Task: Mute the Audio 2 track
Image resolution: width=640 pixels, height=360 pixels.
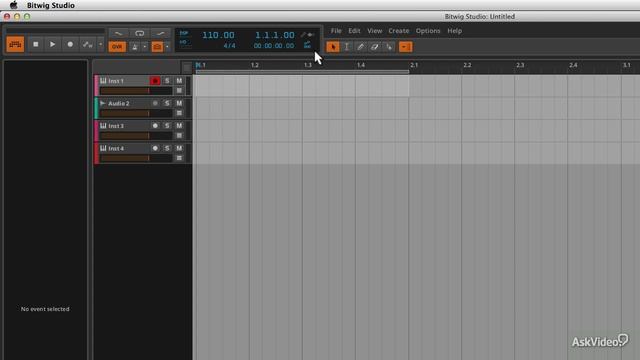Action: tap(179, 103)
